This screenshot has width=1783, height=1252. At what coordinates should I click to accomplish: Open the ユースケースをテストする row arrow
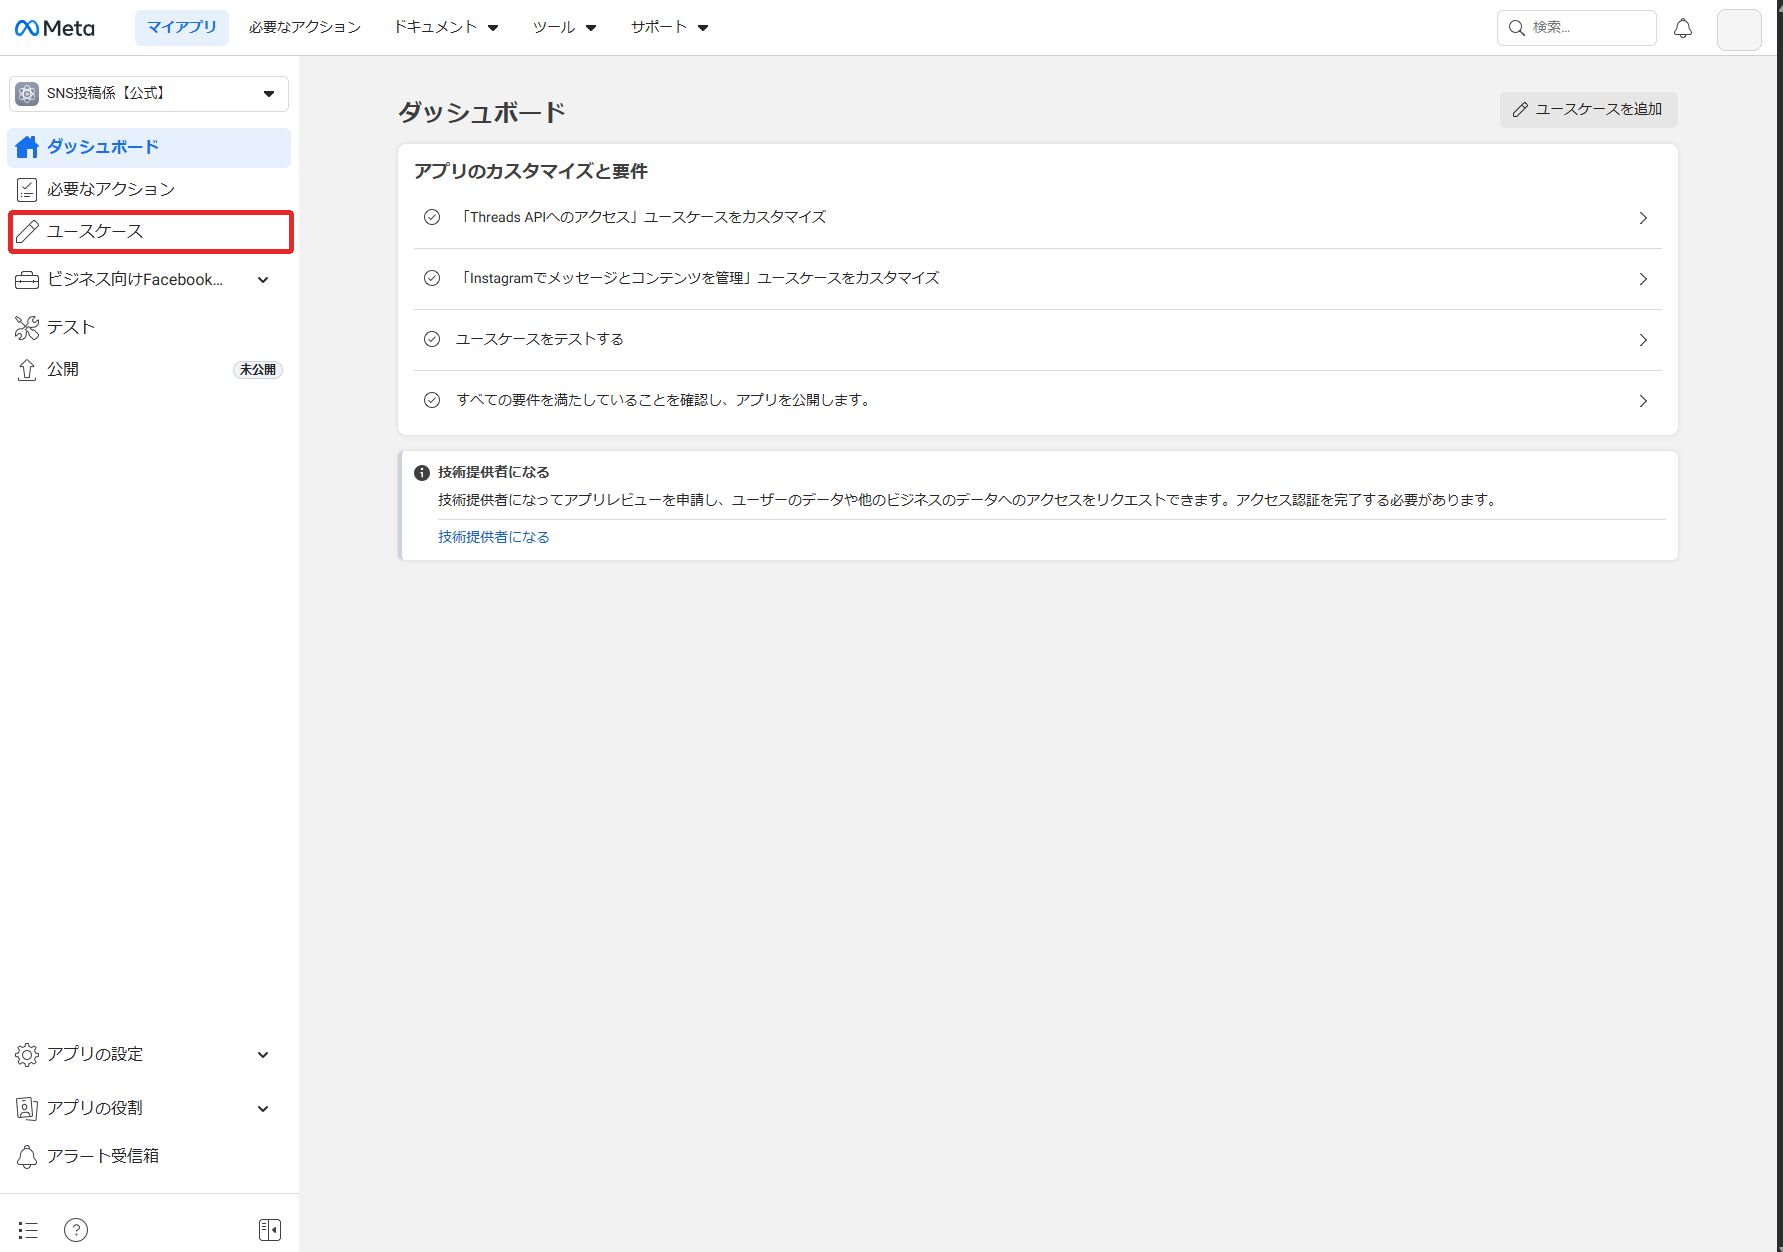click(x=1643, y=340)
